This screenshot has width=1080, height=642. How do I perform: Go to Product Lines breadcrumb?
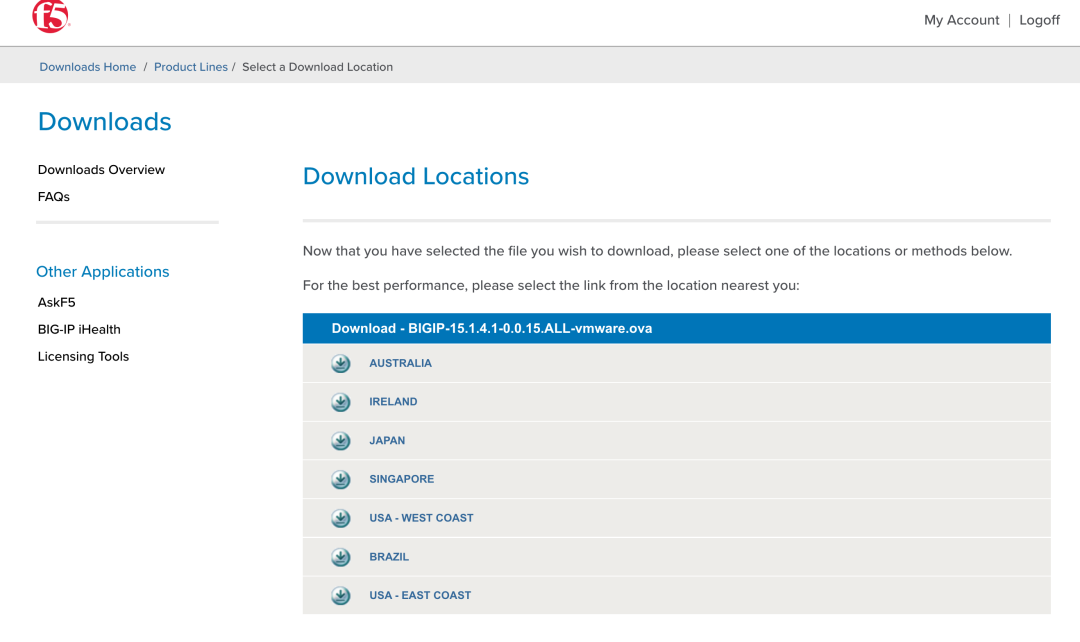click(x=191, y=67)
